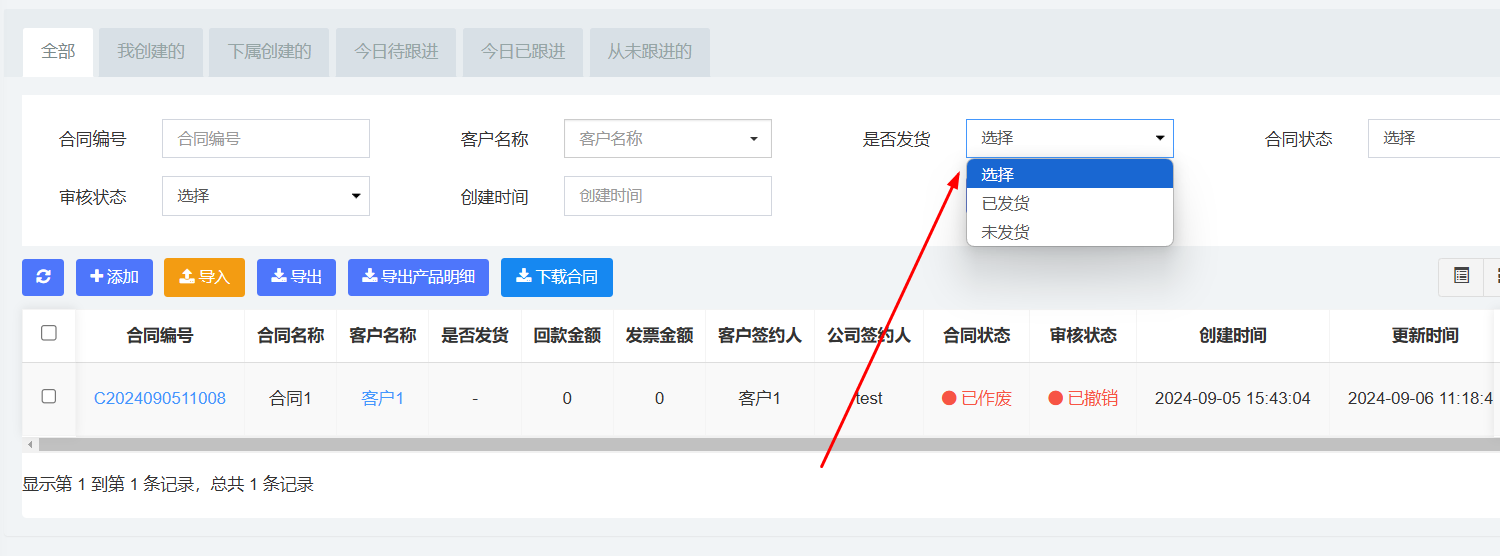Switch to the 今日待跟进 tab

coord(396,52)
